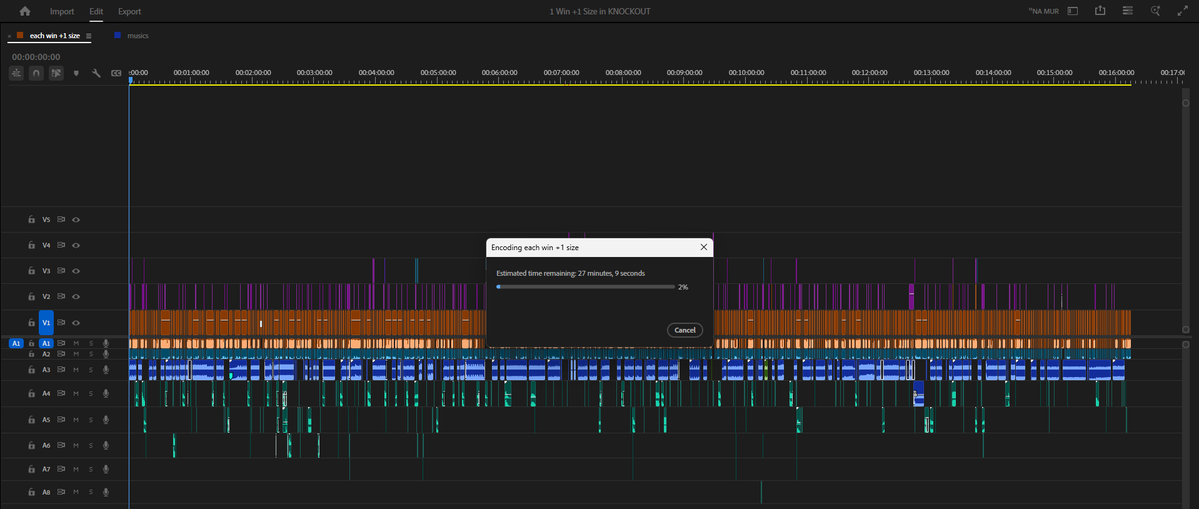
Task: Click estimated time remaining text
Action: (x=570, y=273)
